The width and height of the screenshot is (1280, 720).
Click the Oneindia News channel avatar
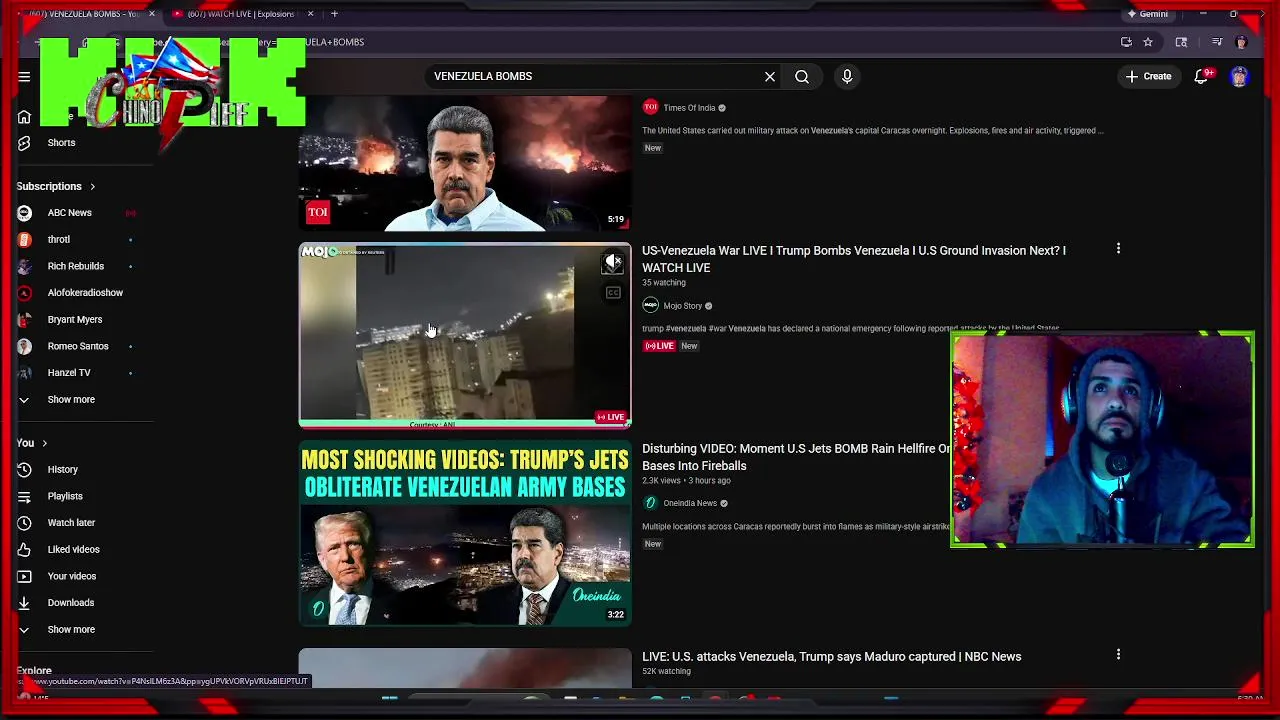650,503
